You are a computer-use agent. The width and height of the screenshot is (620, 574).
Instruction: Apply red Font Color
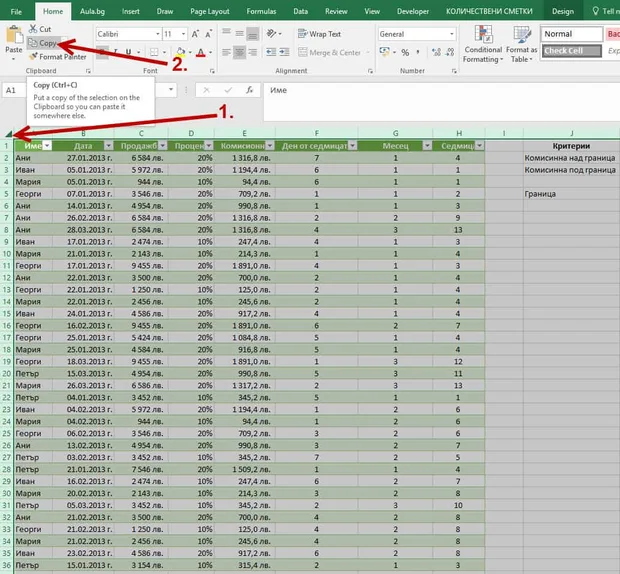pos(200,52)
